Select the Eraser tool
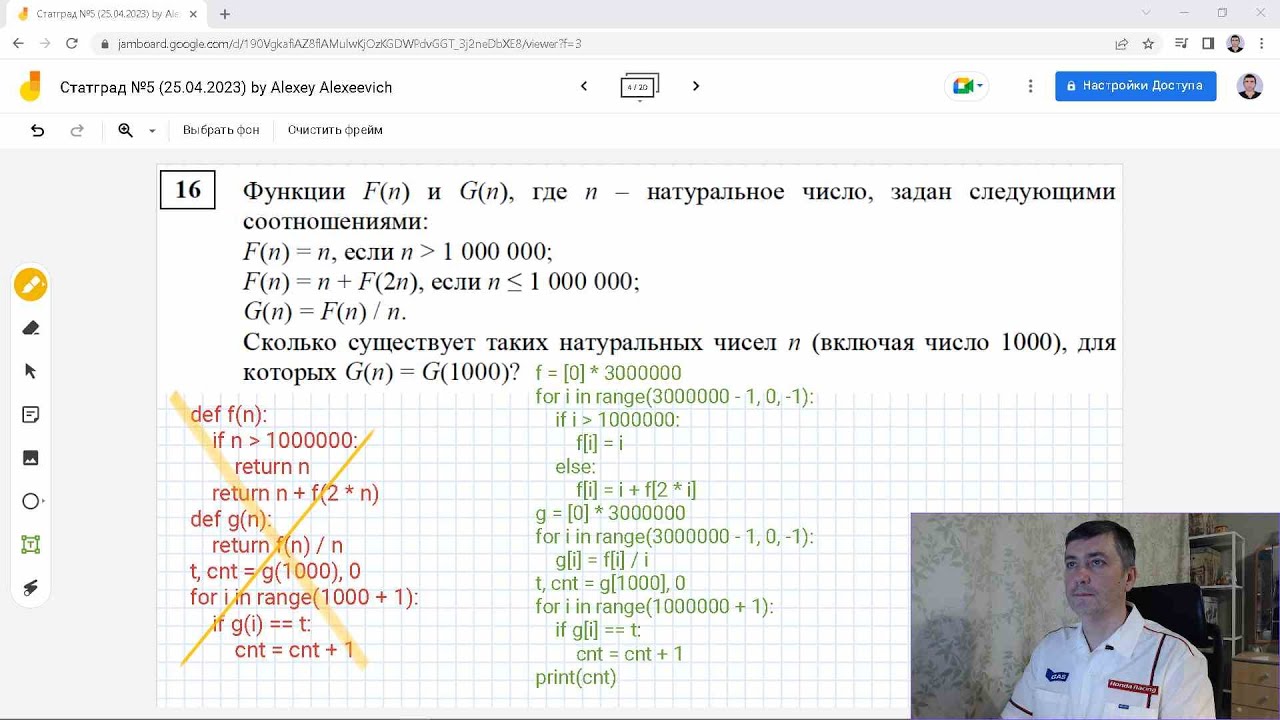The image size is (1280, 720). [x=31, y=328]
